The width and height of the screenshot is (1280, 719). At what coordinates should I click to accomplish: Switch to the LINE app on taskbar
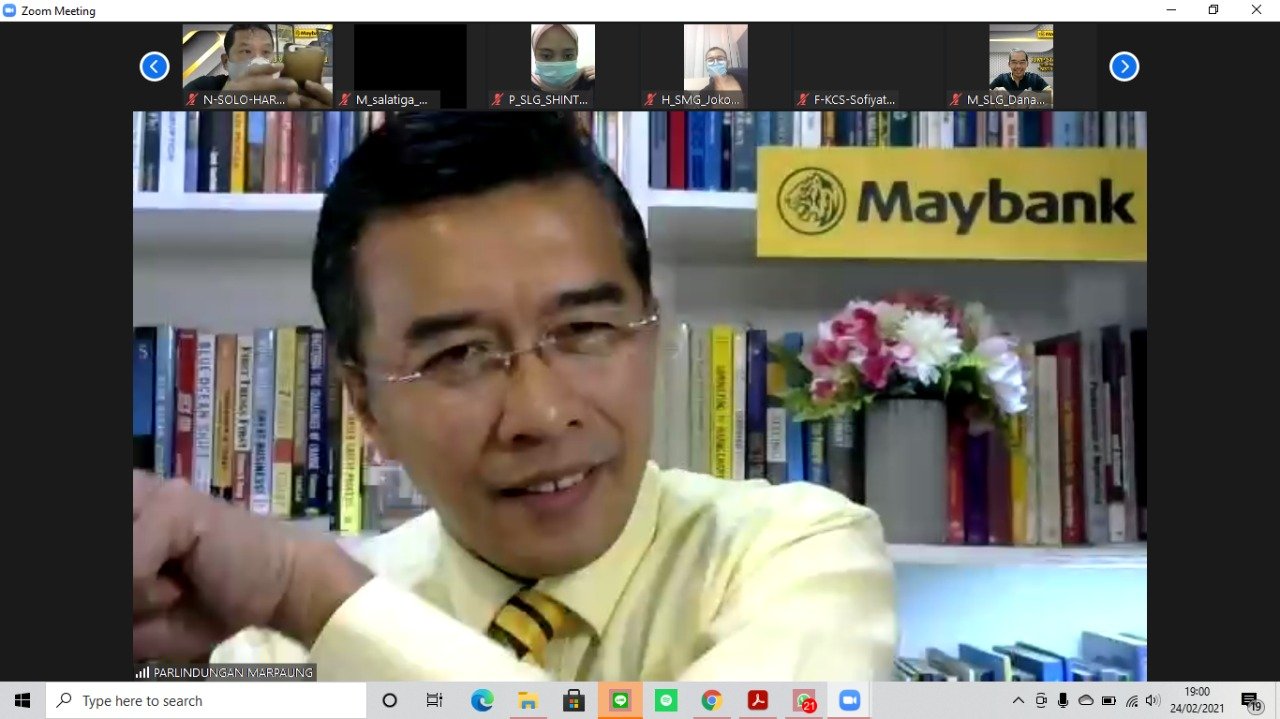pyautogui.click(x=620, y=700)
